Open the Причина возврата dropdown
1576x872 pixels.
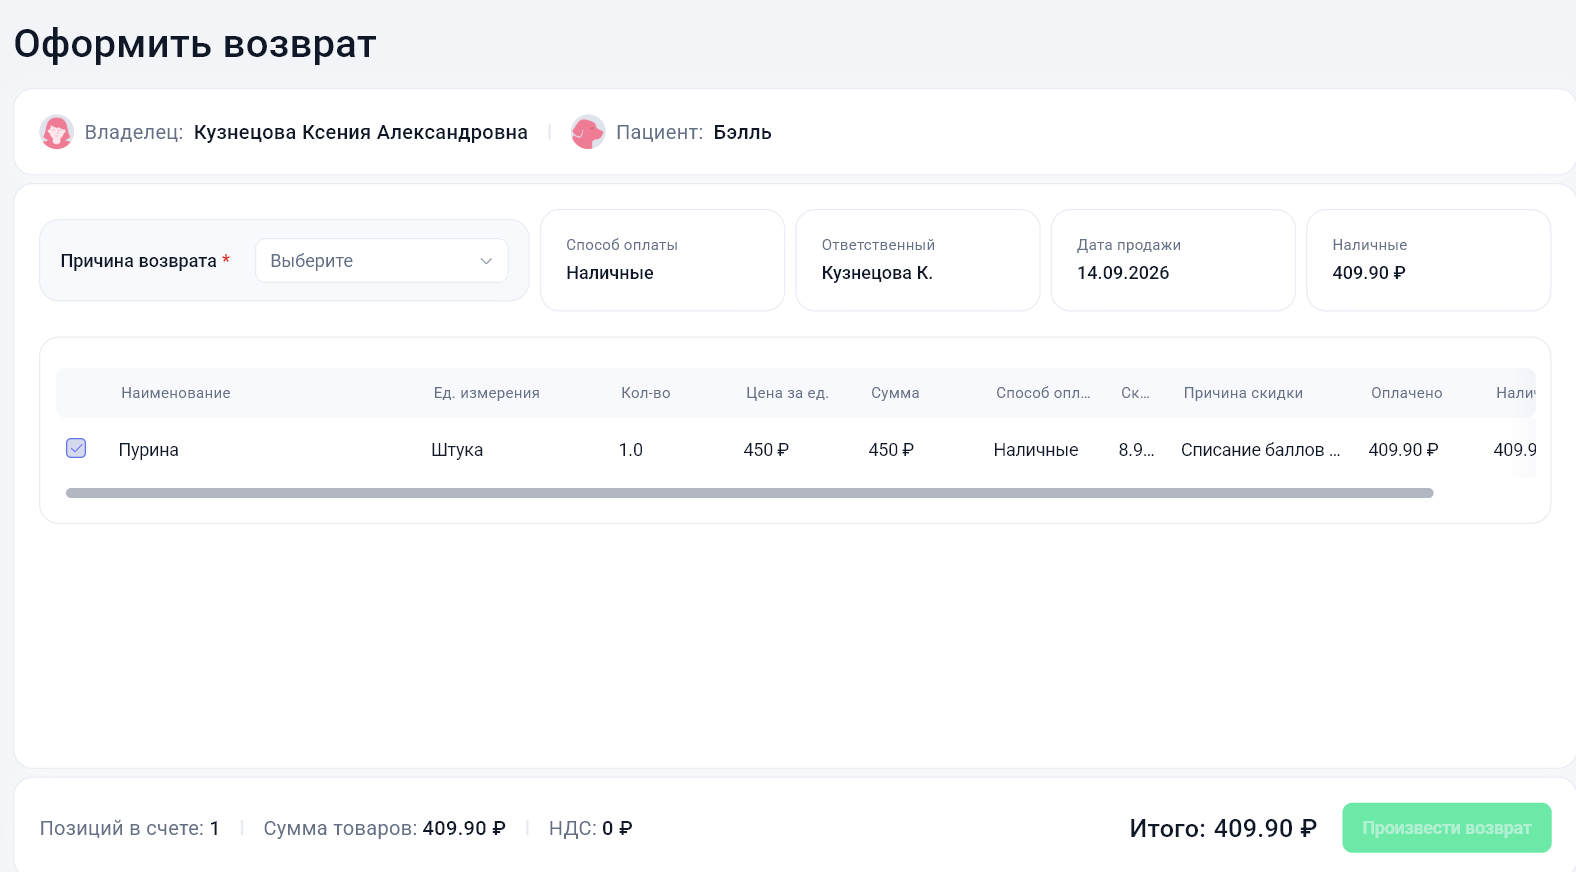coord(381,261)
